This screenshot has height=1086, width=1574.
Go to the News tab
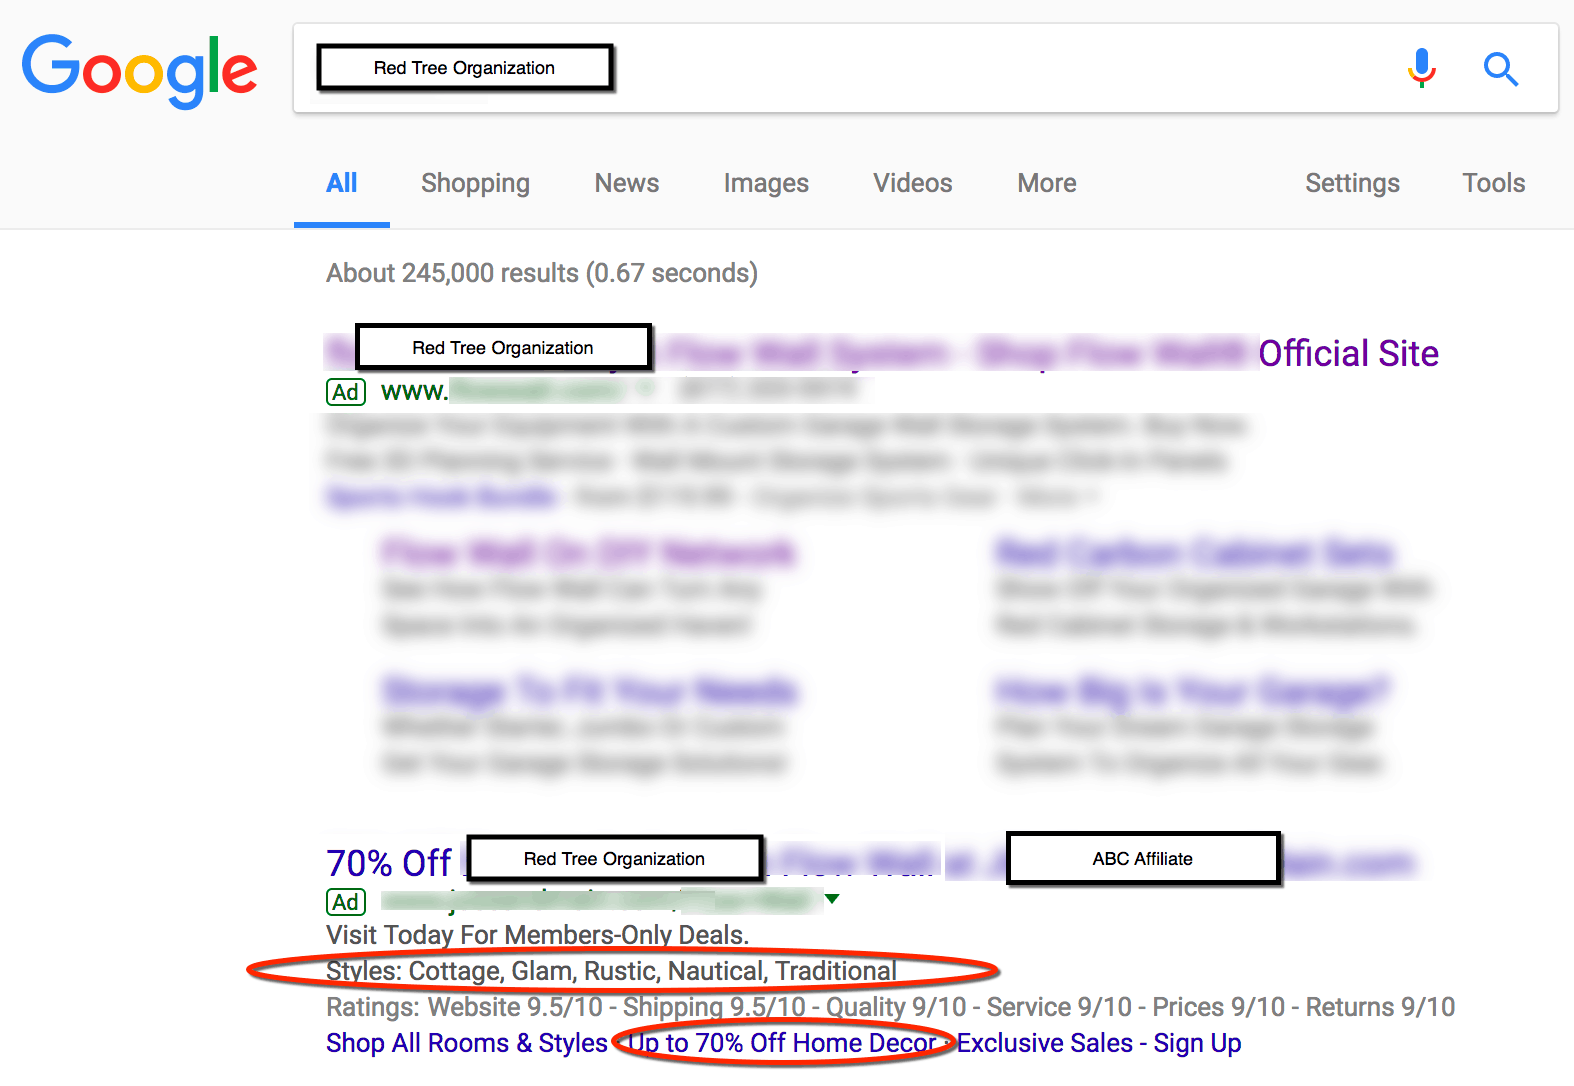click(626, 183)
